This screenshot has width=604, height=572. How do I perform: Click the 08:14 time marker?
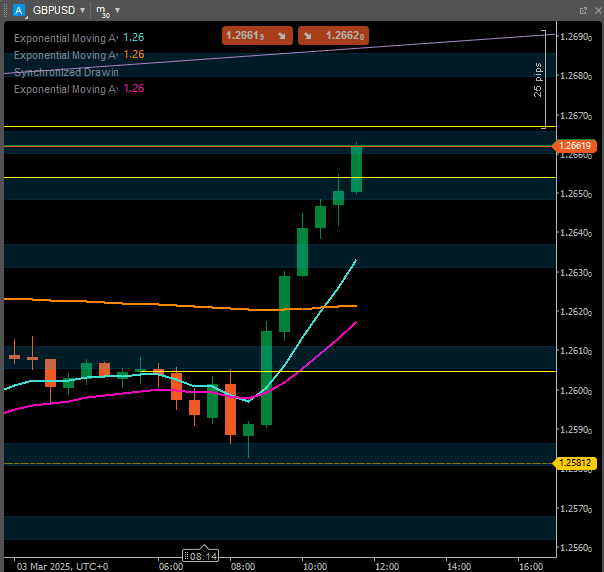tap(200, 556)
